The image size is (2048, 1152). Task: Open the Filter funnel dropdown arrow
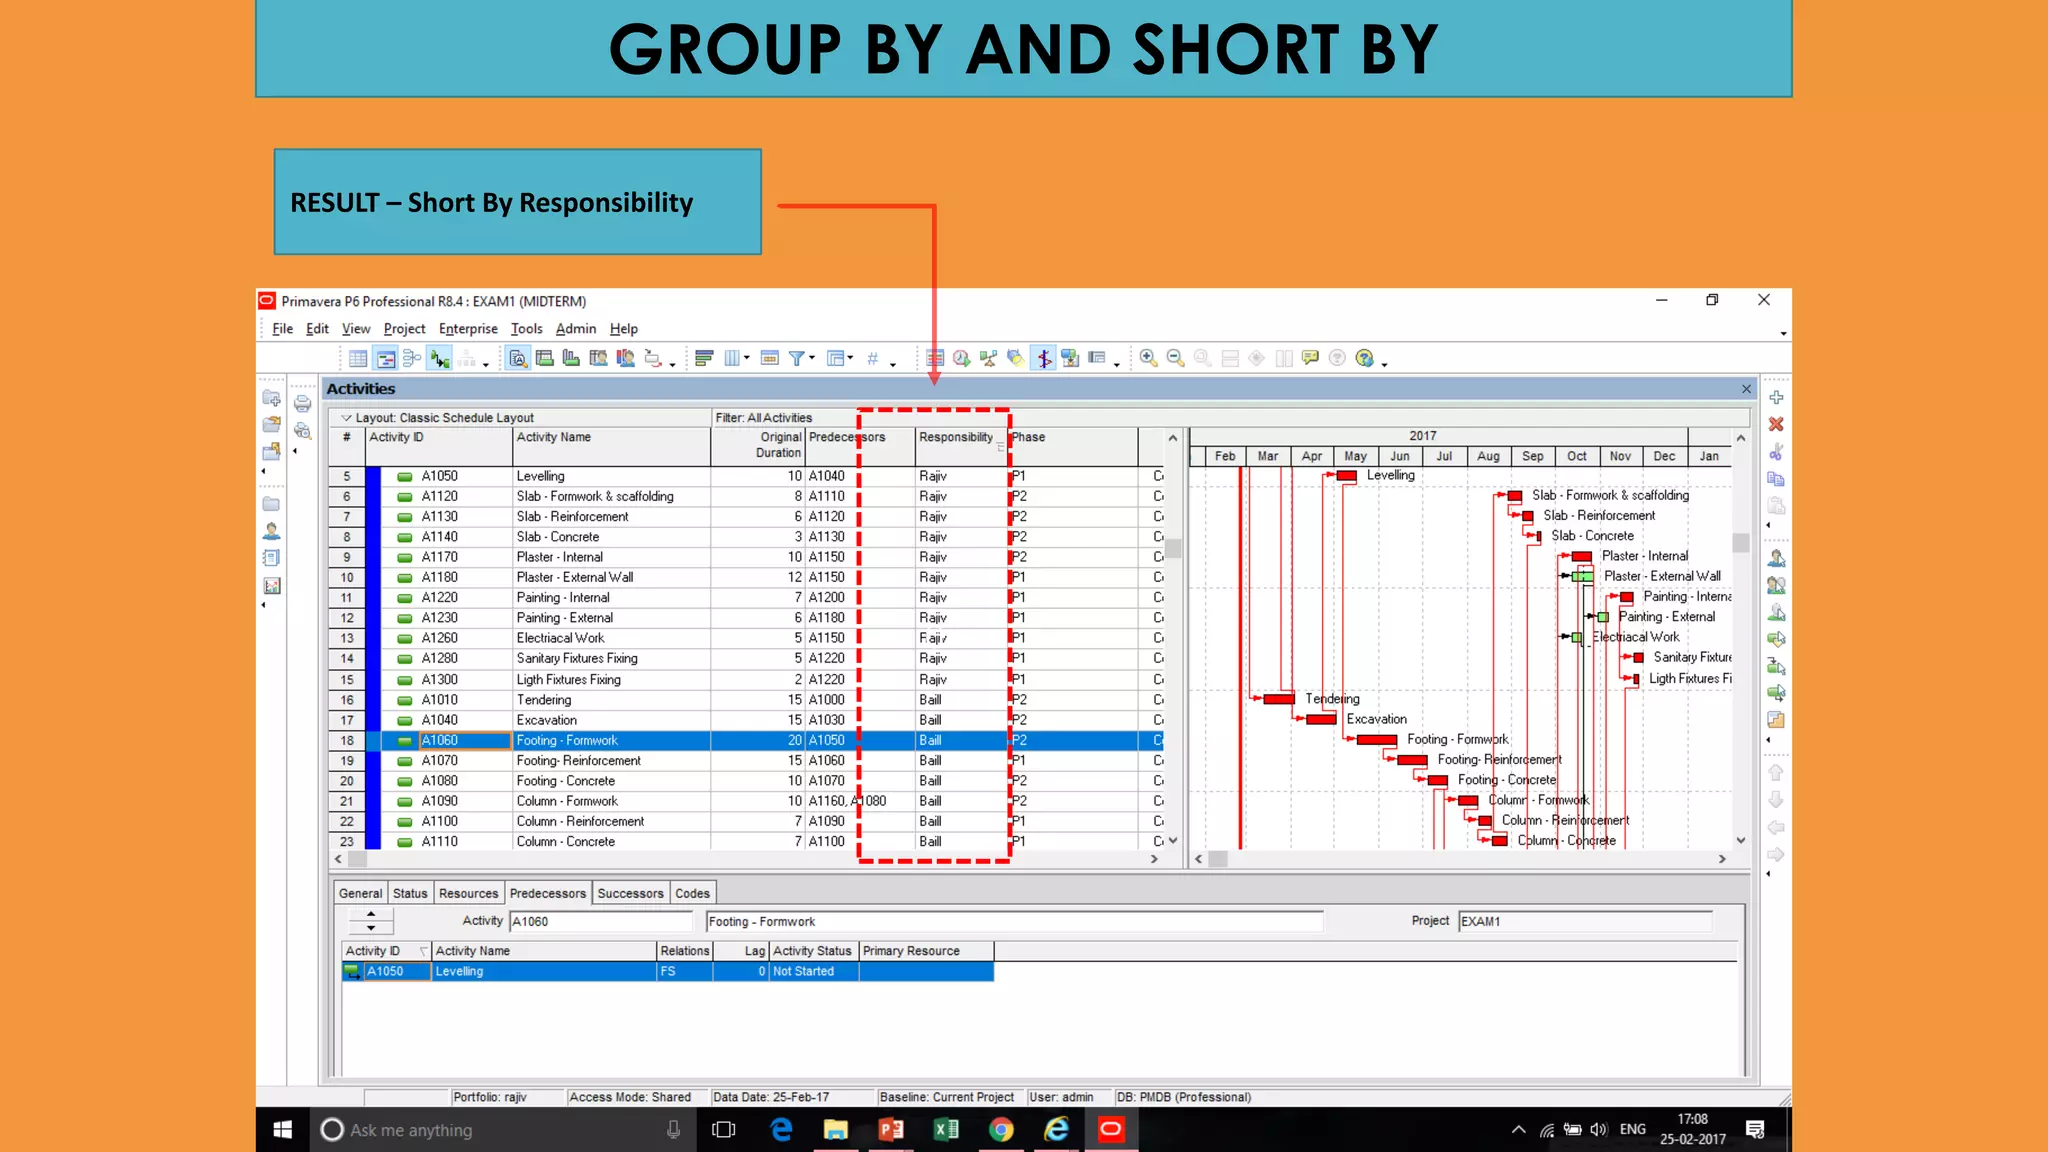812,358
